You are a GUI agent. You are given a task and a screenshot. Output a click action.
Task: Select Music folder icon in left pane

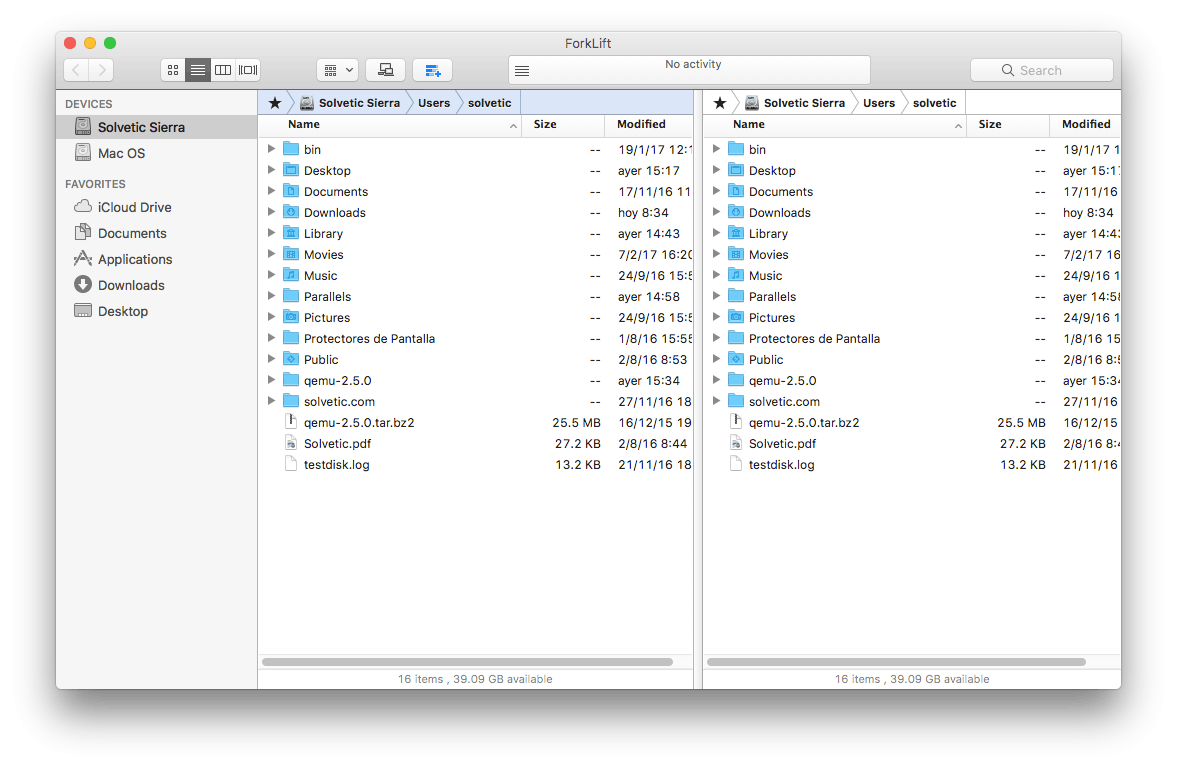pyautogui.click(x=290, y=275)
